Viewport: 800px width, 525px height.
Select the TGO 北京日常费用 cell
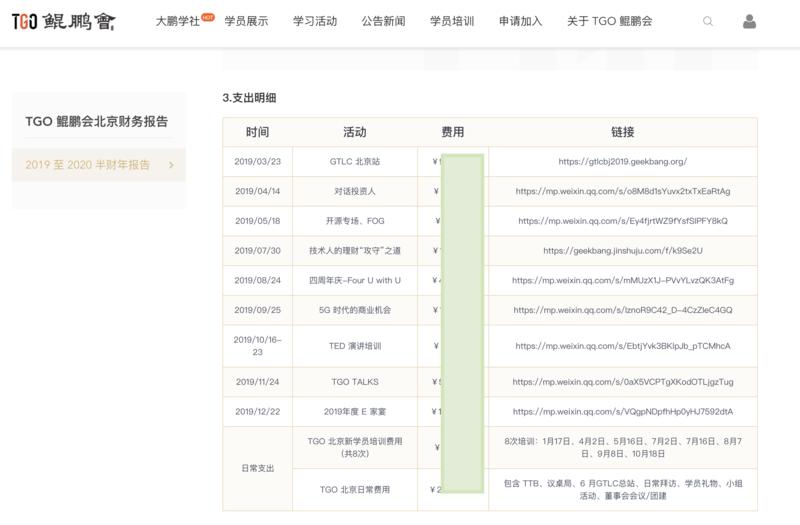[355, 489]
